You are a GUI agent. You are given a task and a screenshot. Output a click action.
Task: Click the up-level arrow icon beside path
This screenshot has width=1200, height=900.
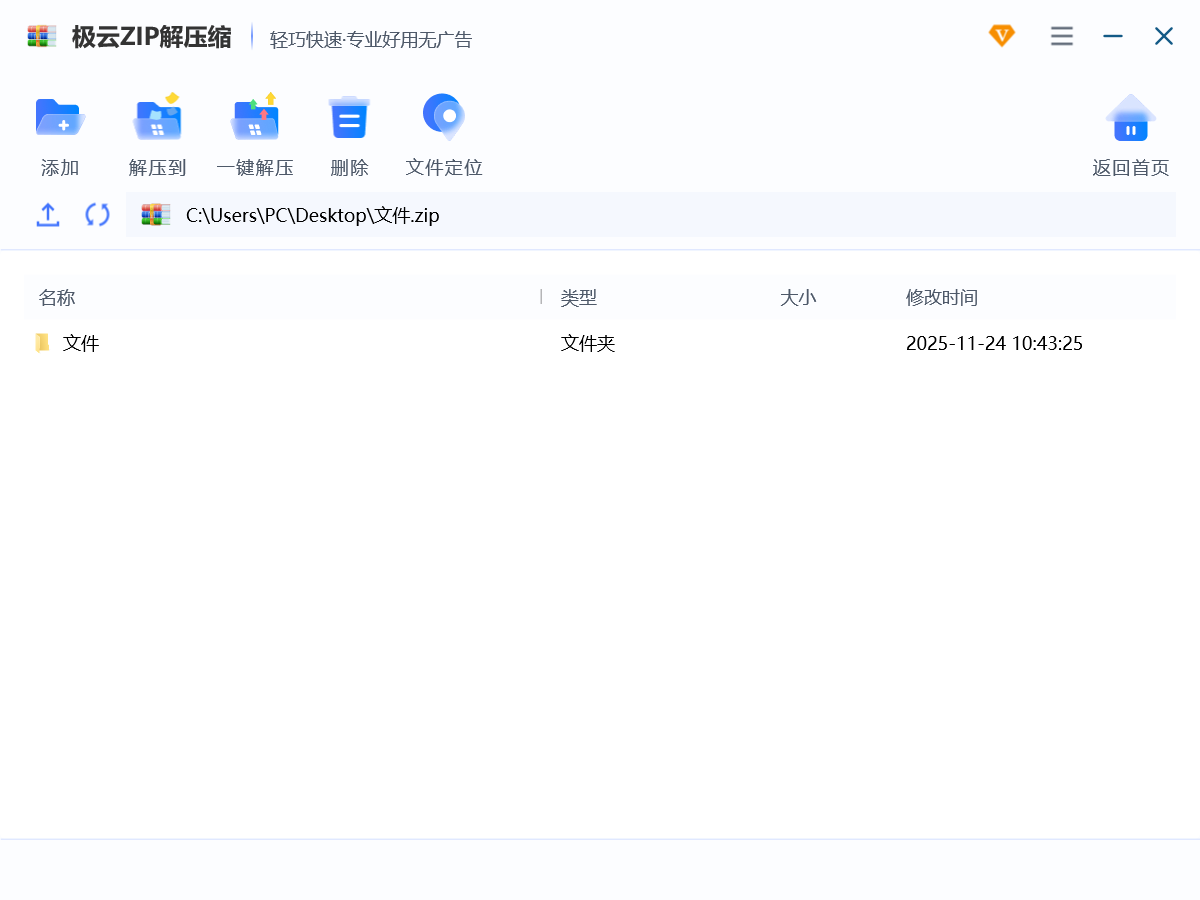click(x=48, y=215)
